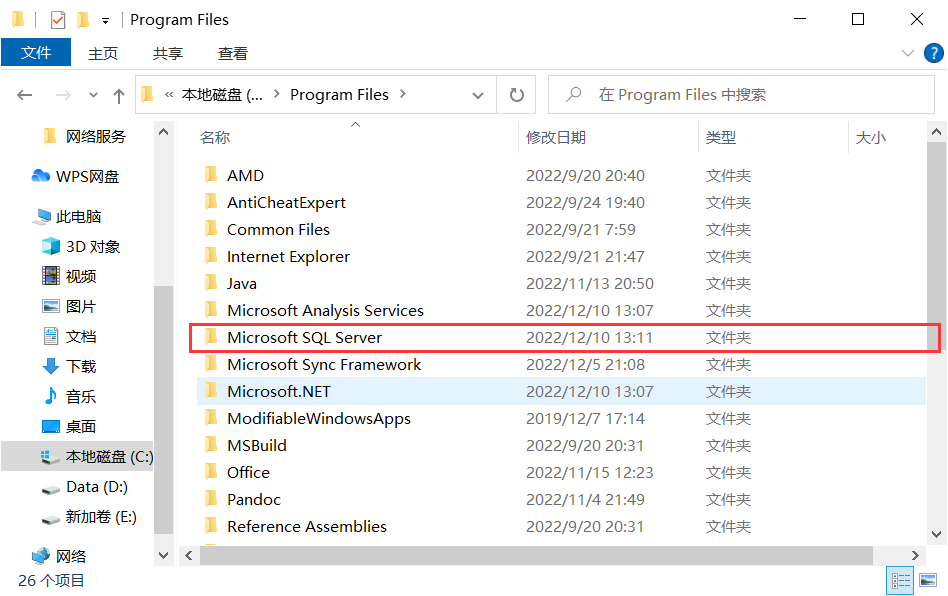Go up one folder level arrow
This screenshot has height=596, width=948.
[x=119, y=96]
